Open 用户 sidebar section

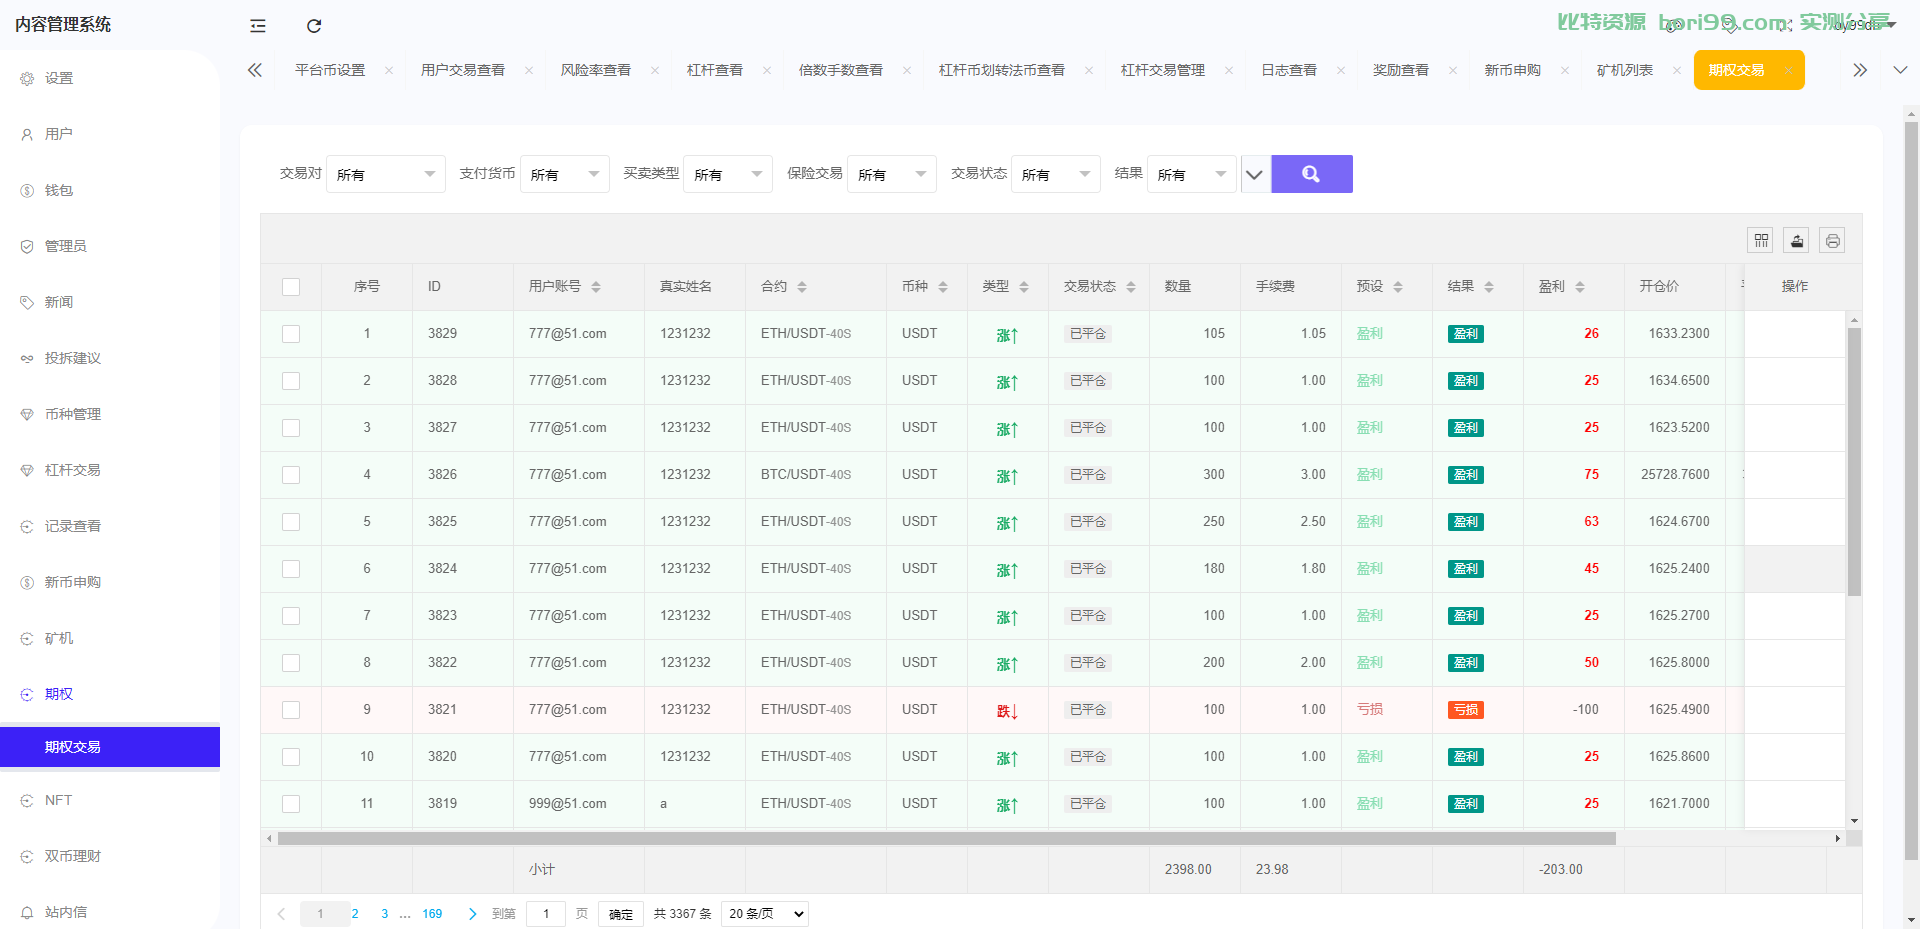pyautogui.click(x=59, y=134)
